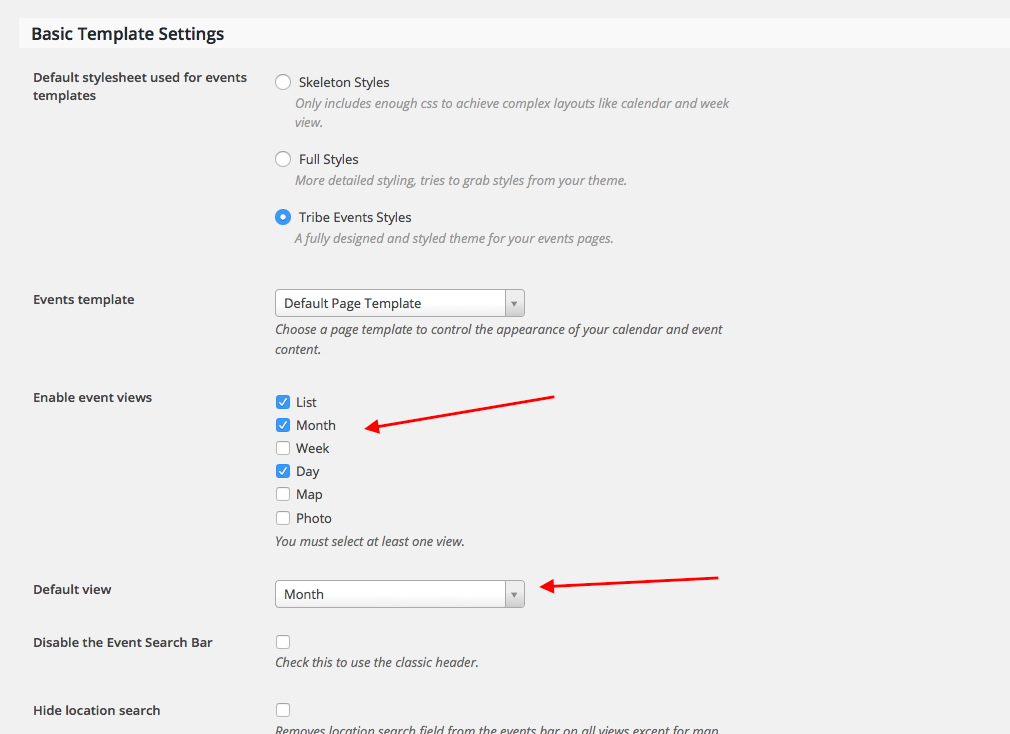Click the 'You must select at least one view' note

point(369,542)
